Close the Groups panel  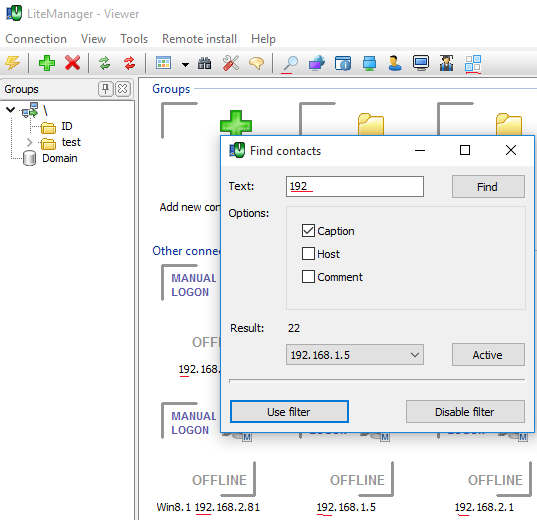click(123, 89)
